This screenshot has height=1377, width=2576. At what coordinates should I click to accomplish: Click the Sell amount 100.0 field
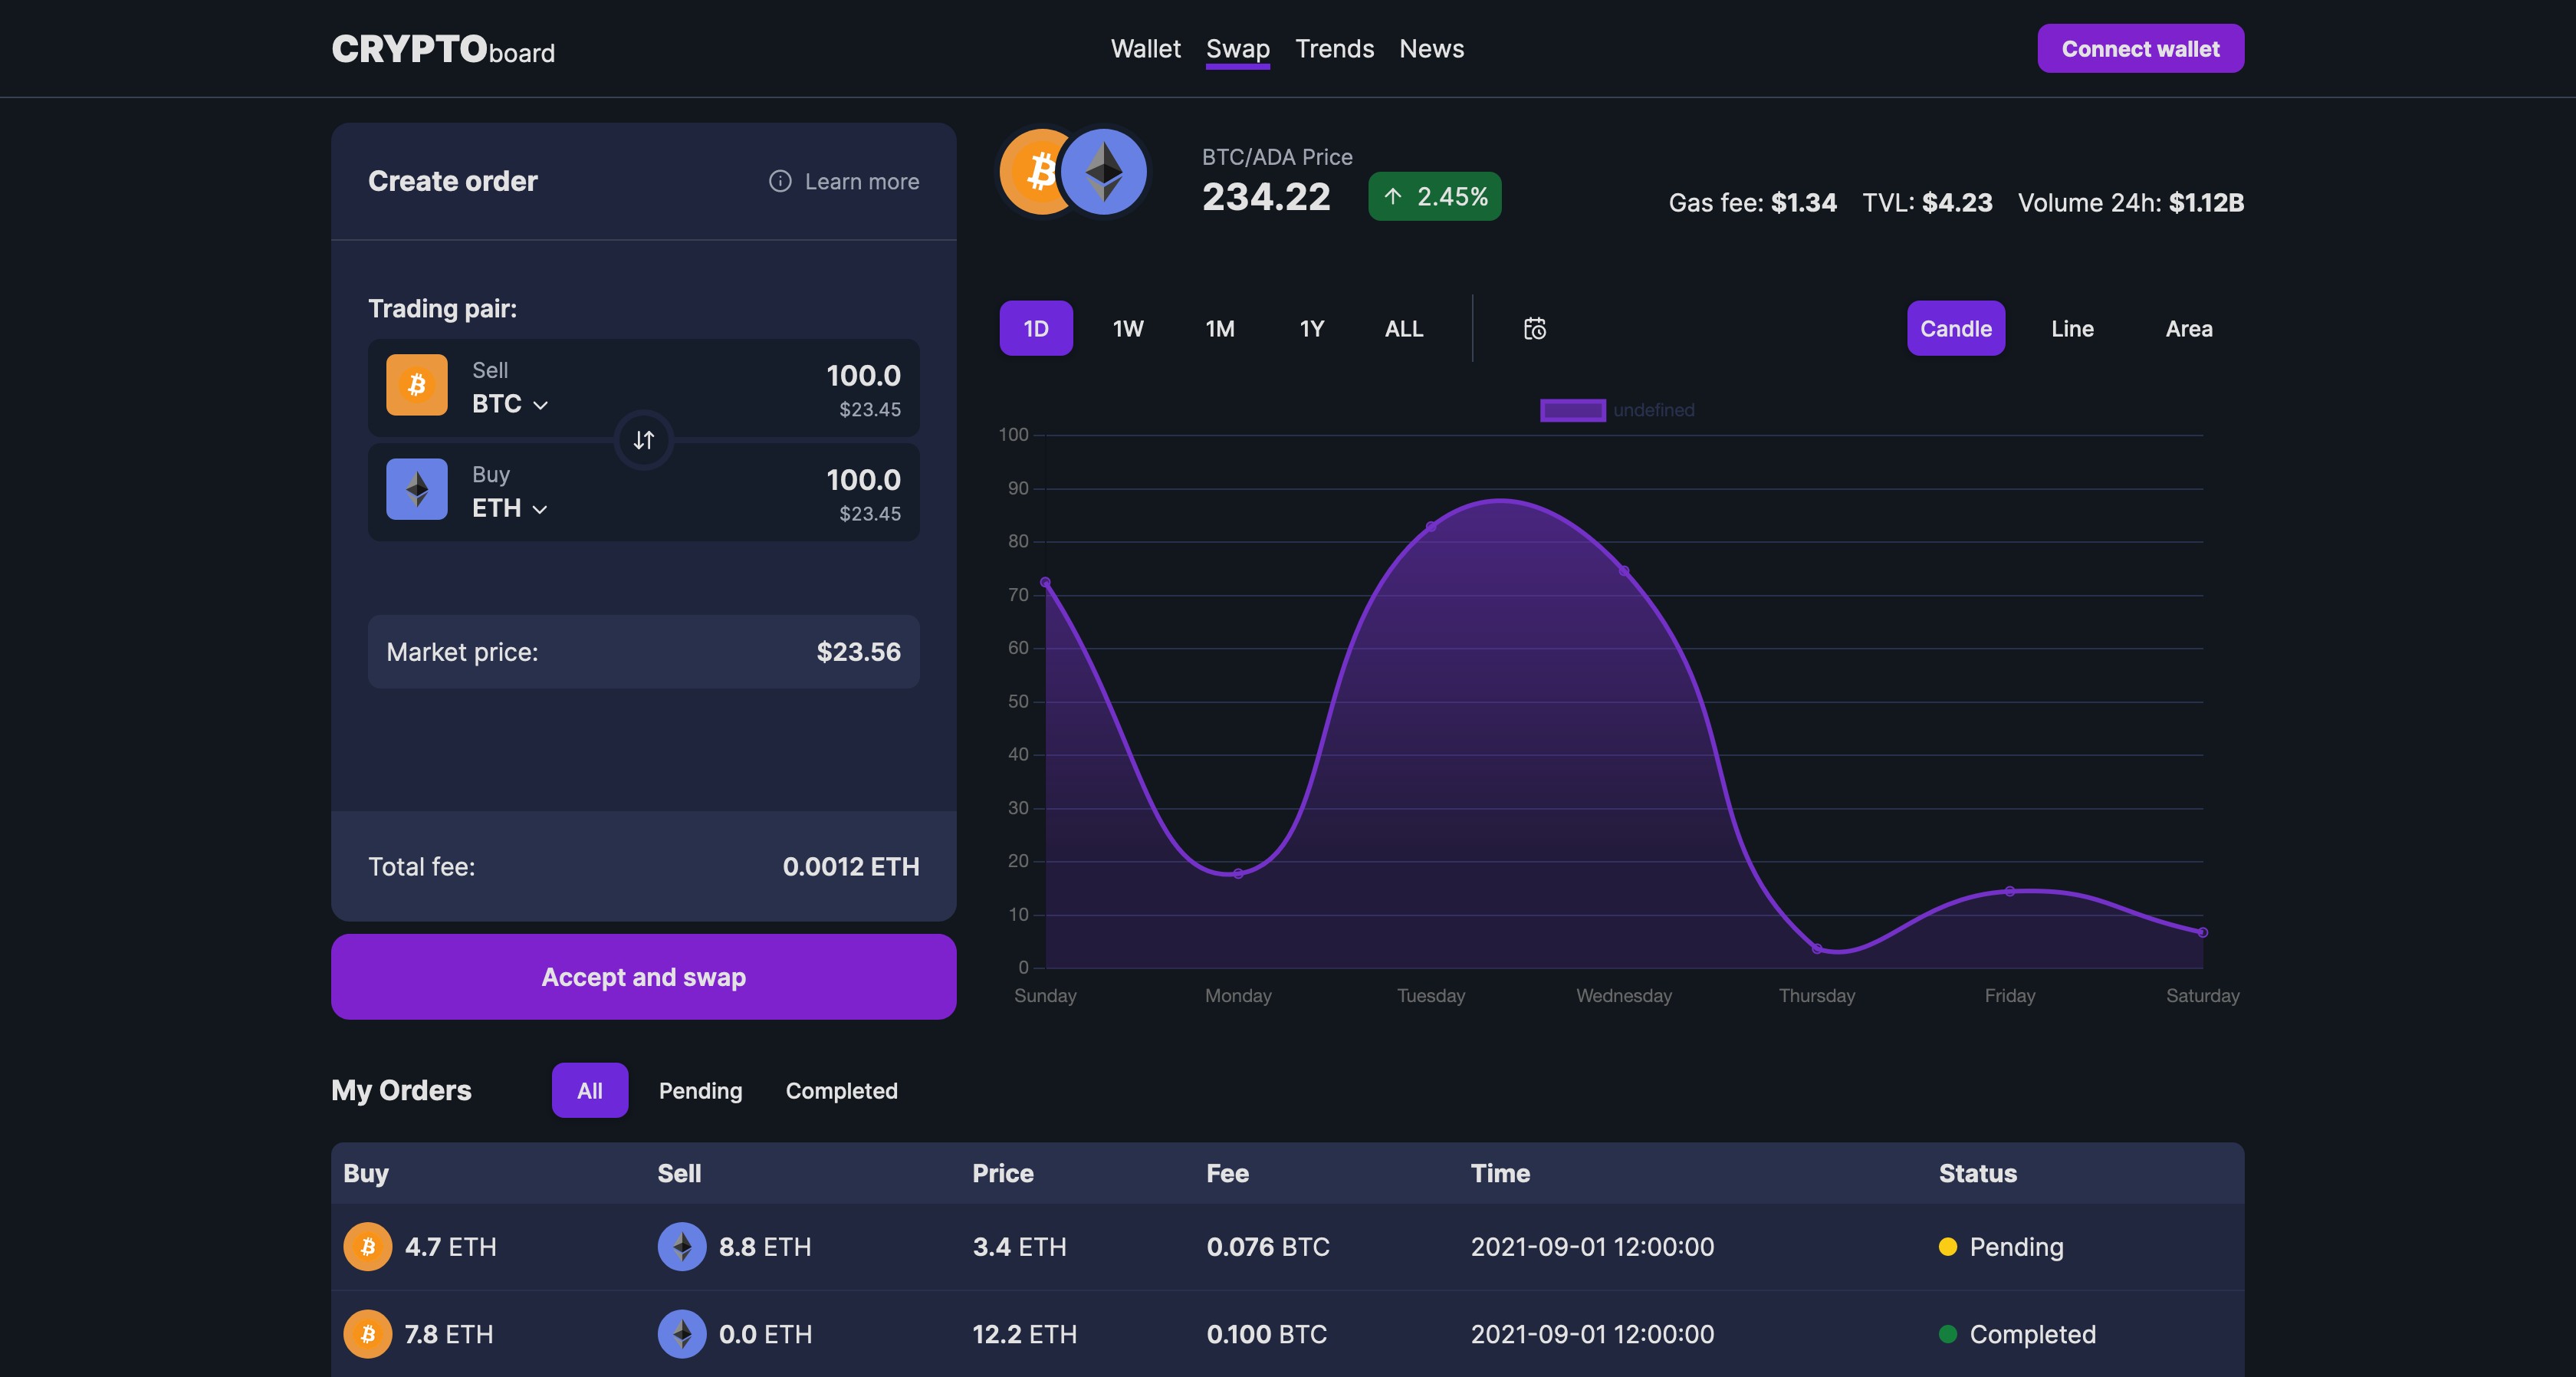[x=864, y=376]
